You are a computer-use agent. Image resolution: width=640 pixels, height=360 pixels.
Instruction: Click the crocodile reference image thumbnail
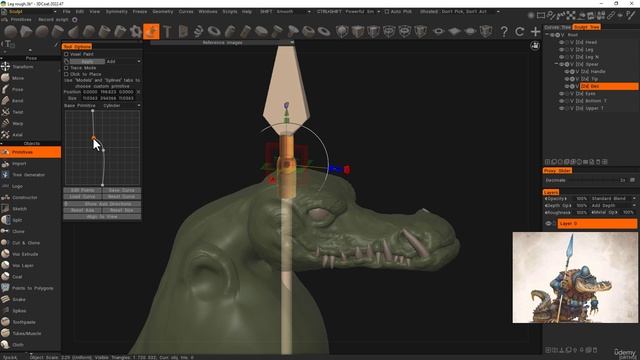[x=575, y=278]
